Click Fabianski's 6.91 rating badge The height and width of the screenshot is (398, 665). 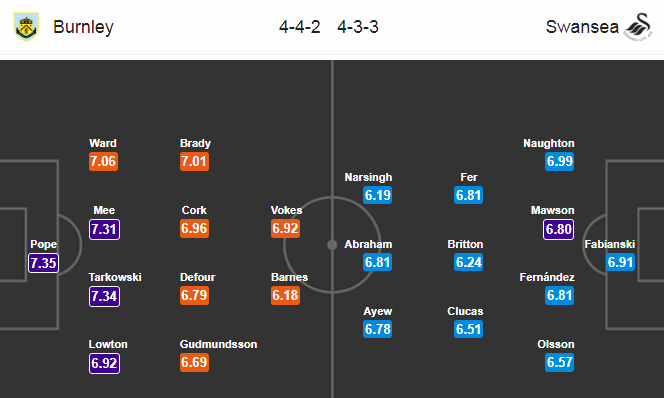click(x=620, y=262)
